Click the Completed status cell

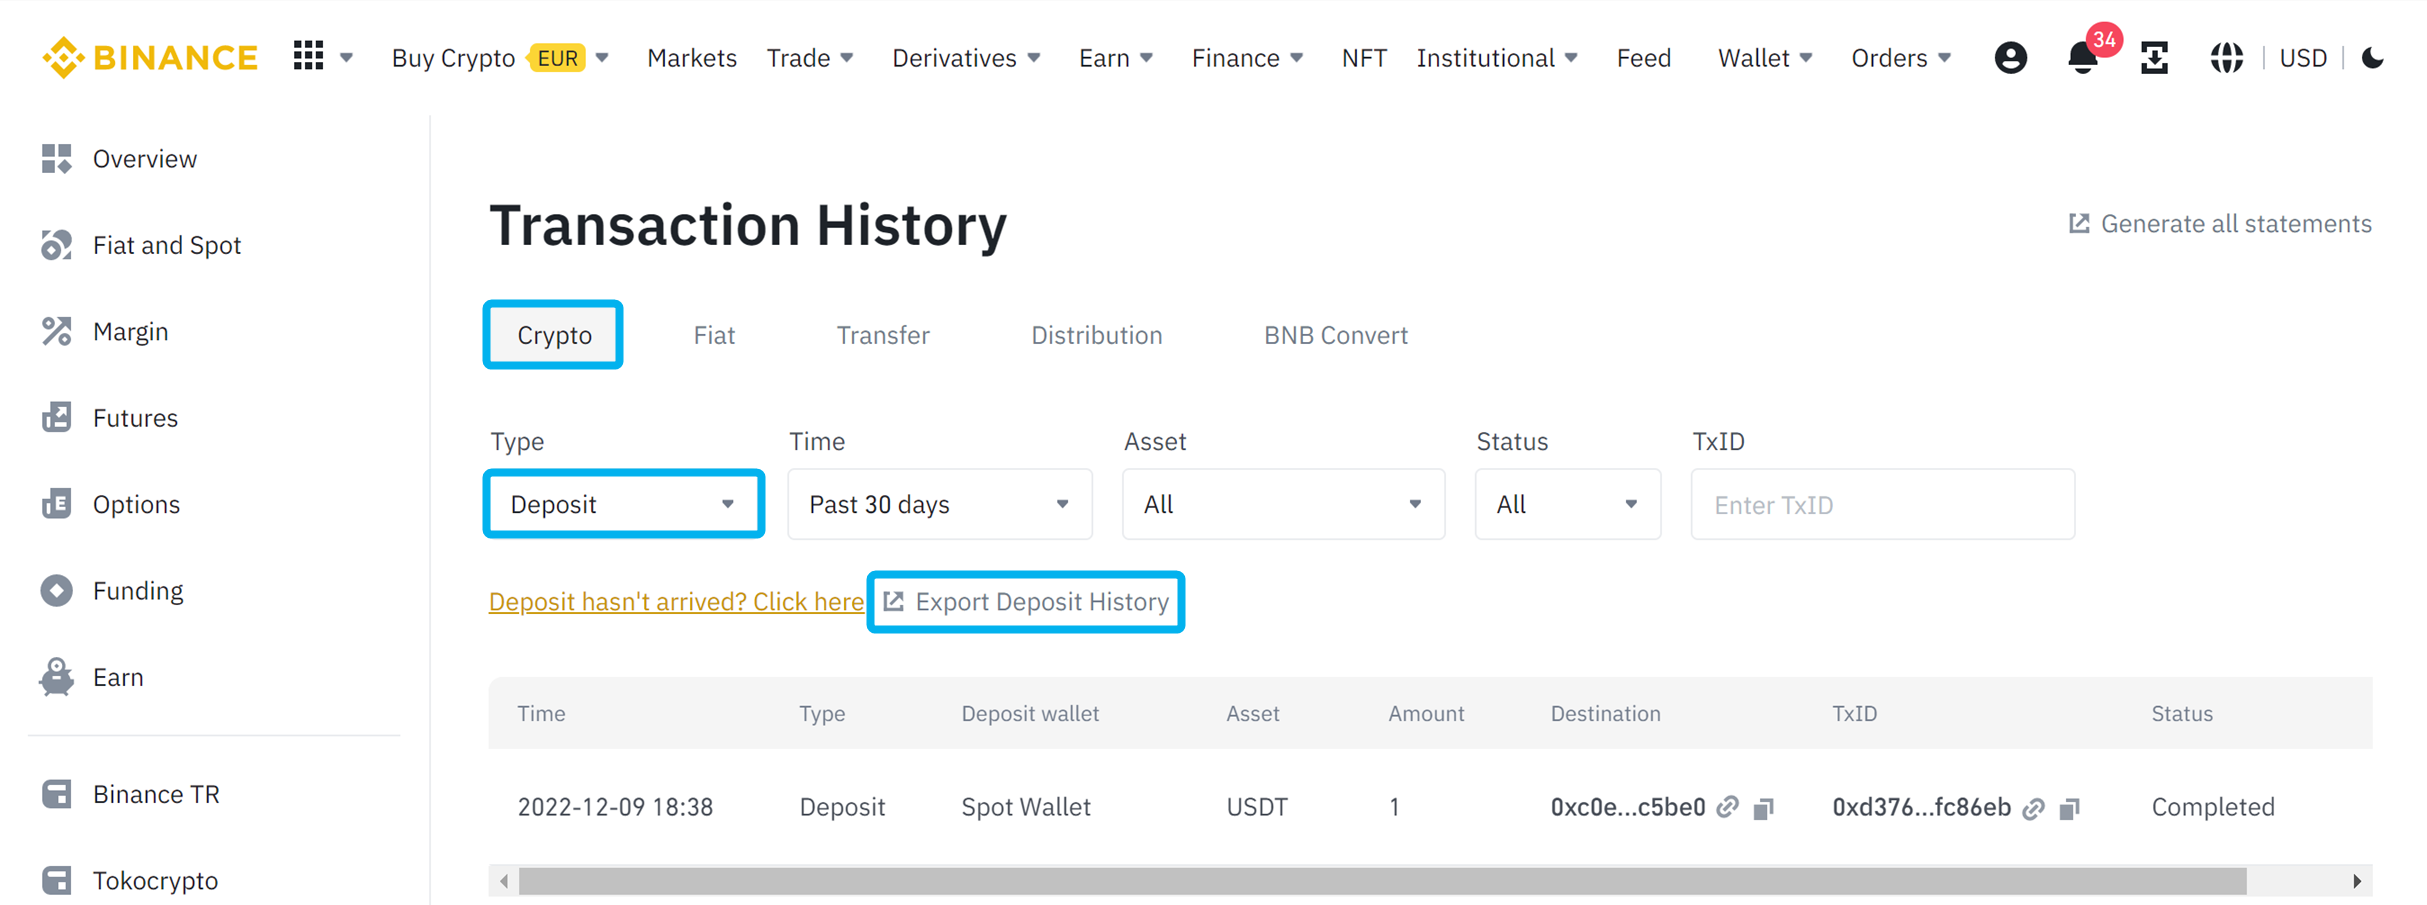pos(2213,807)
